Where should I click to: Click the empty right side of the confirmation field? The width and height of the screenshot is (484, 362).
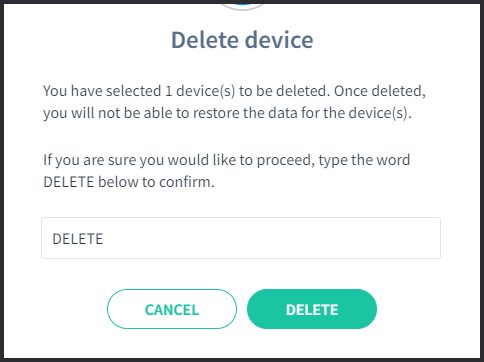pyautogui.click(x=300, y=238)
